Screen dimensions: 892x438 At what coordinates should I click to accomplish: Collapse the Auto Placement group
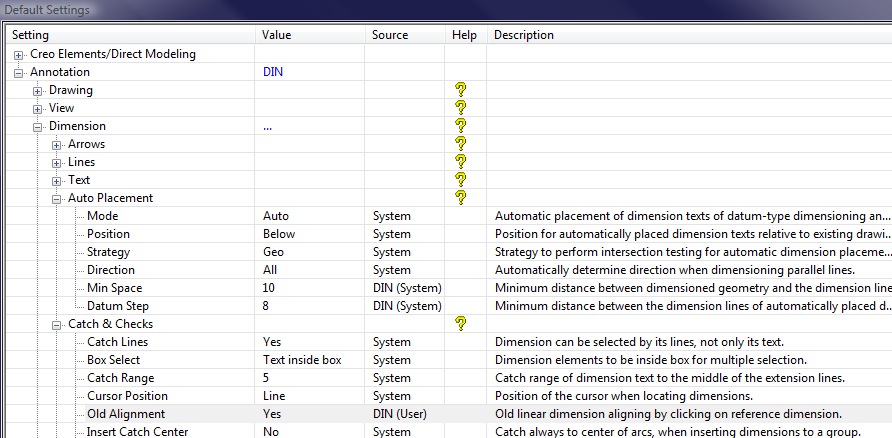(x=57, y=198)
